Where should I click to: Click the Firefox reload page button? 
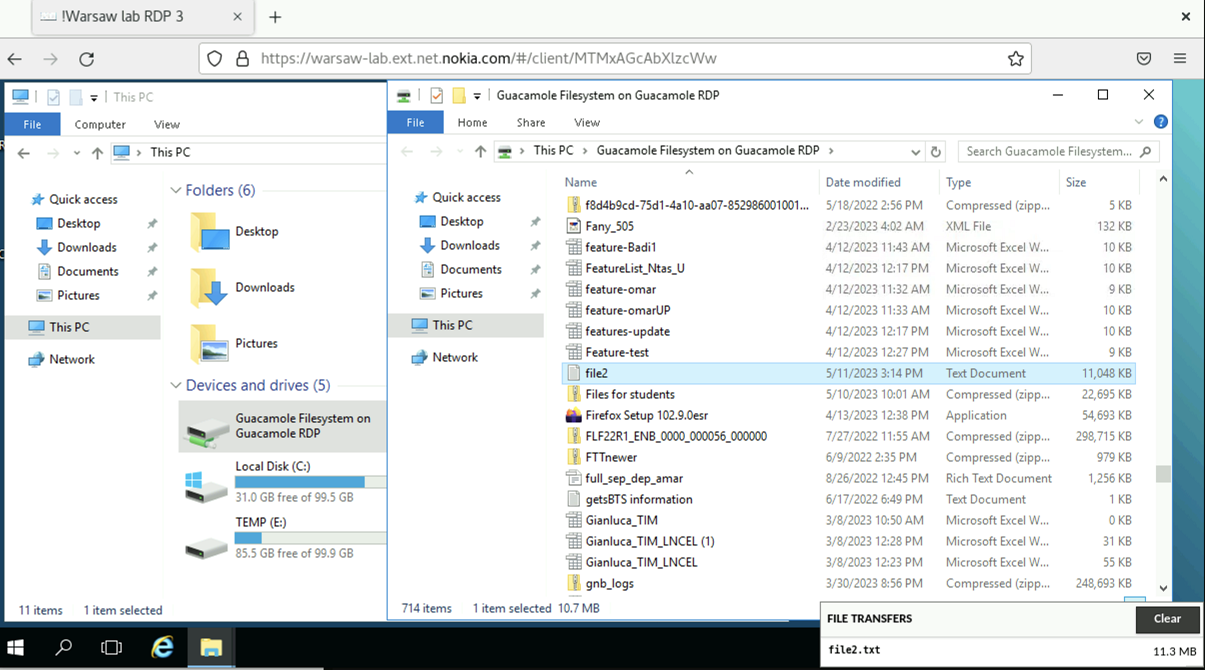pyautogui.click(x=87, y=59)
